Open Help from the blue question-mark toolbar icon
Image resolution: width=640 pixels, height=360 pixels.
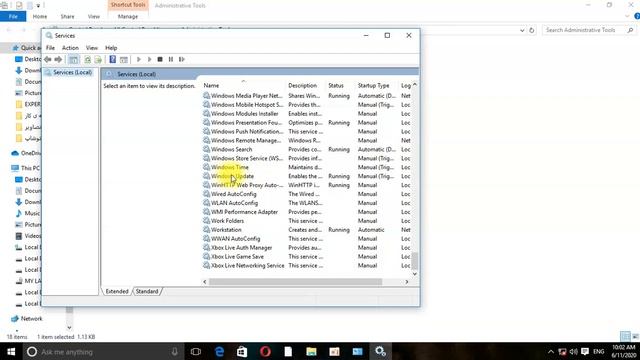[x=113, y=60]
